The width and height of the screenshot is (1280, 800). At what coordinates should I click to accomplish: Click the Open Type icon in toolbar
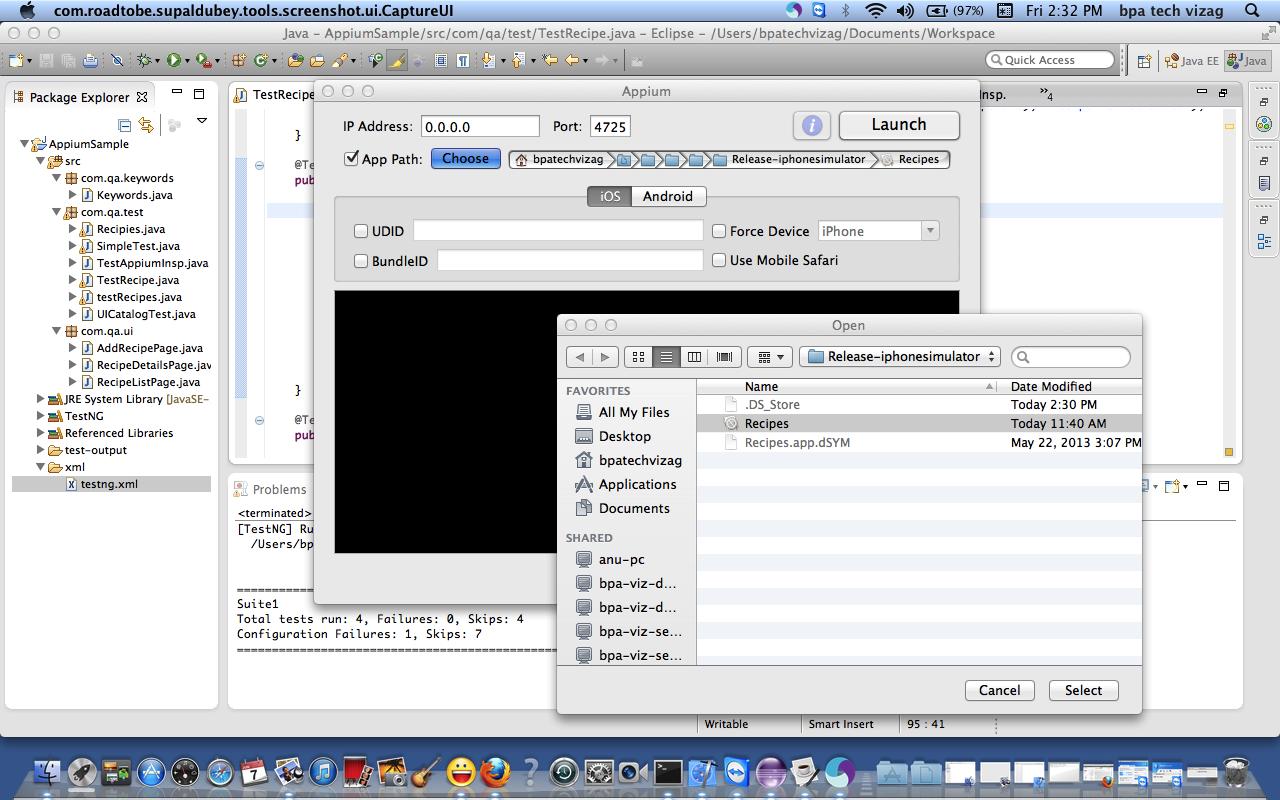pyautogui.click(x=295, y=60)
